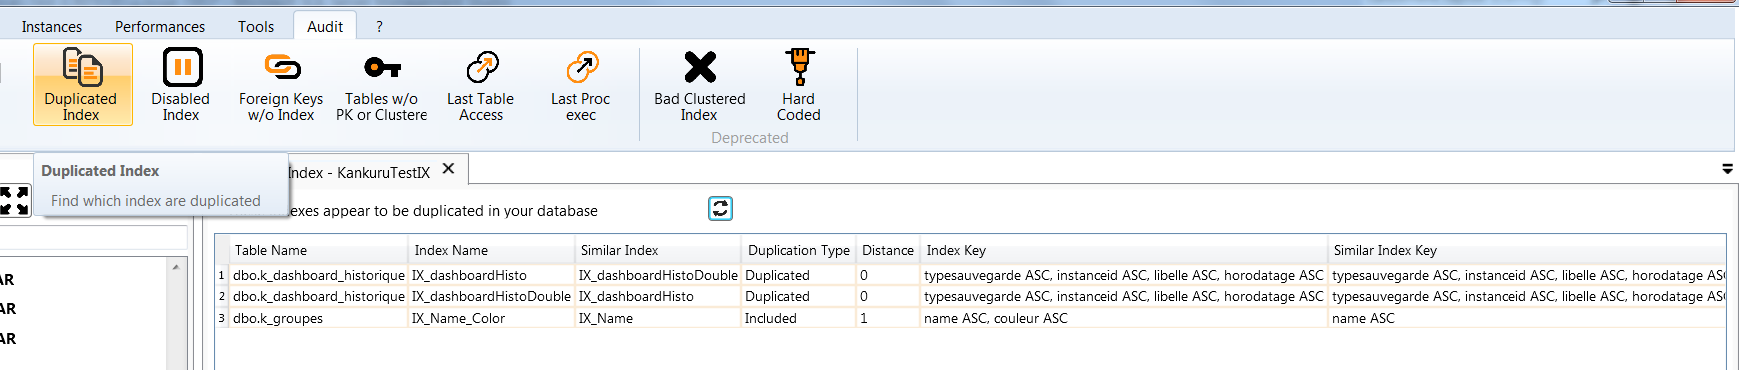The height and width of the screenshot is (370, 1739).
Task: Click the IX_Name similar index cell
Action: [x=658, y=318]
